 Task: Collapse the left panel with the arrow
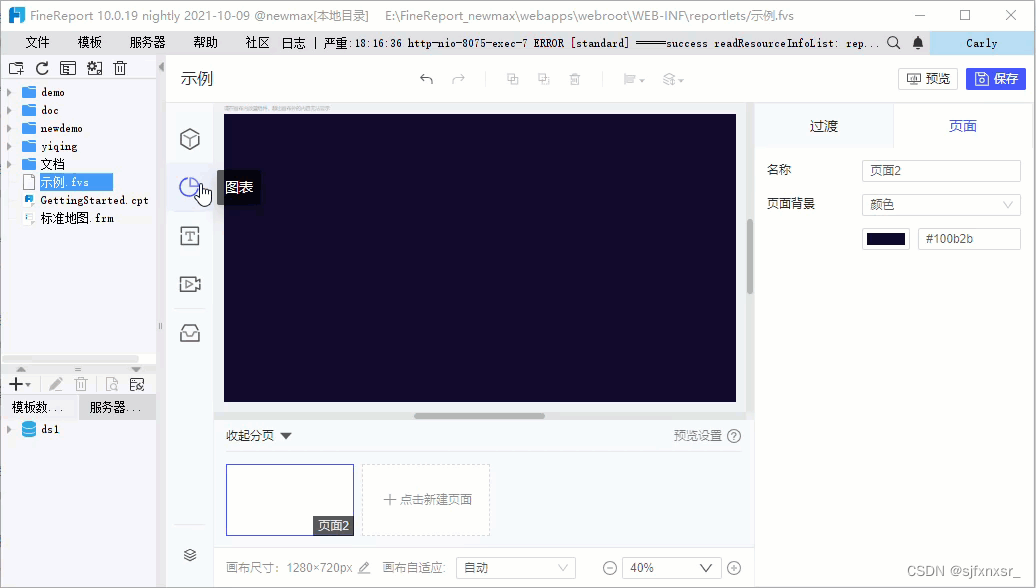point(161,67)
